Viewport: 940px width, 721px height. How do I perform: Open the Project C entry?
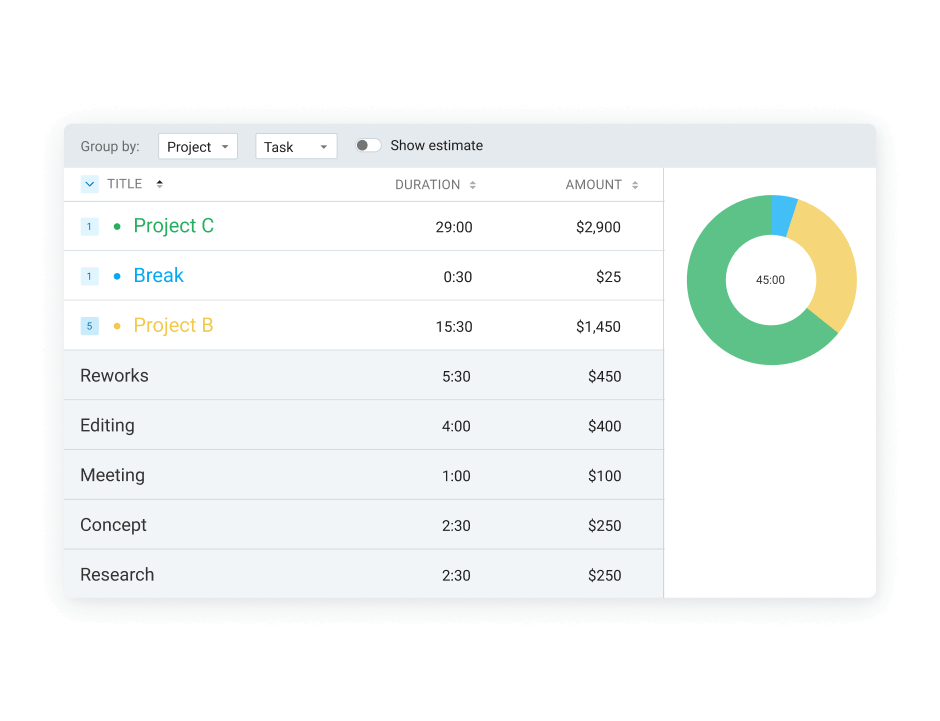pyautogui.click(x=173, y=226)
